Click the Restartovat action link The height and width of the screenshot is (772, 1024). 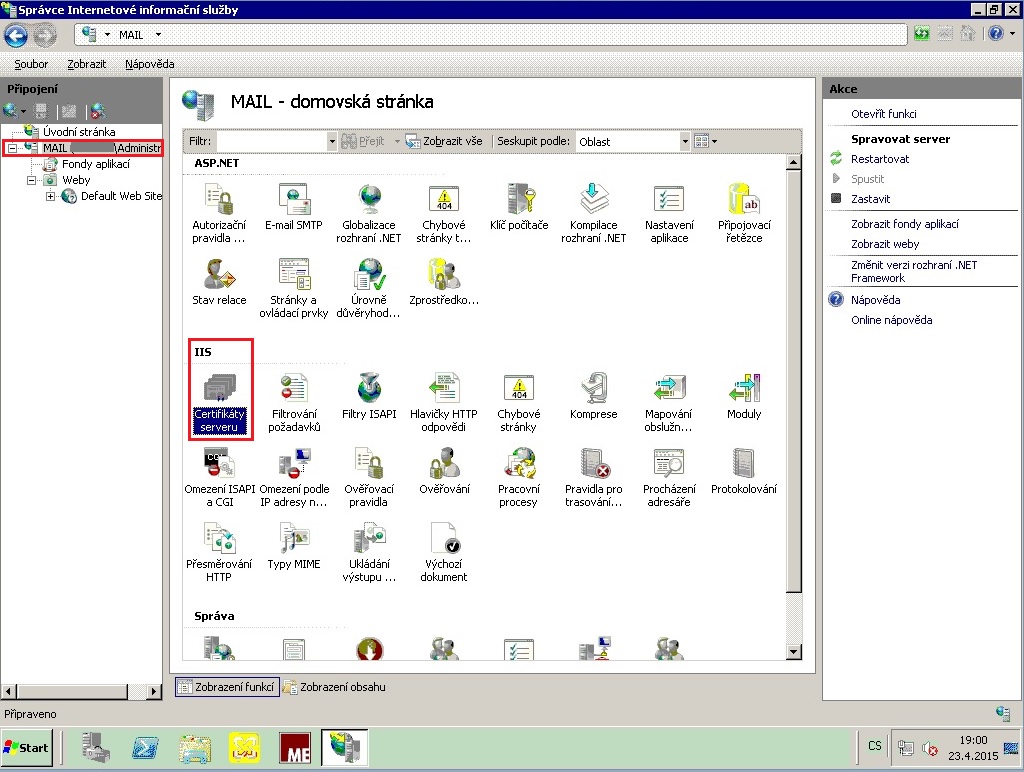coord(879,159)
